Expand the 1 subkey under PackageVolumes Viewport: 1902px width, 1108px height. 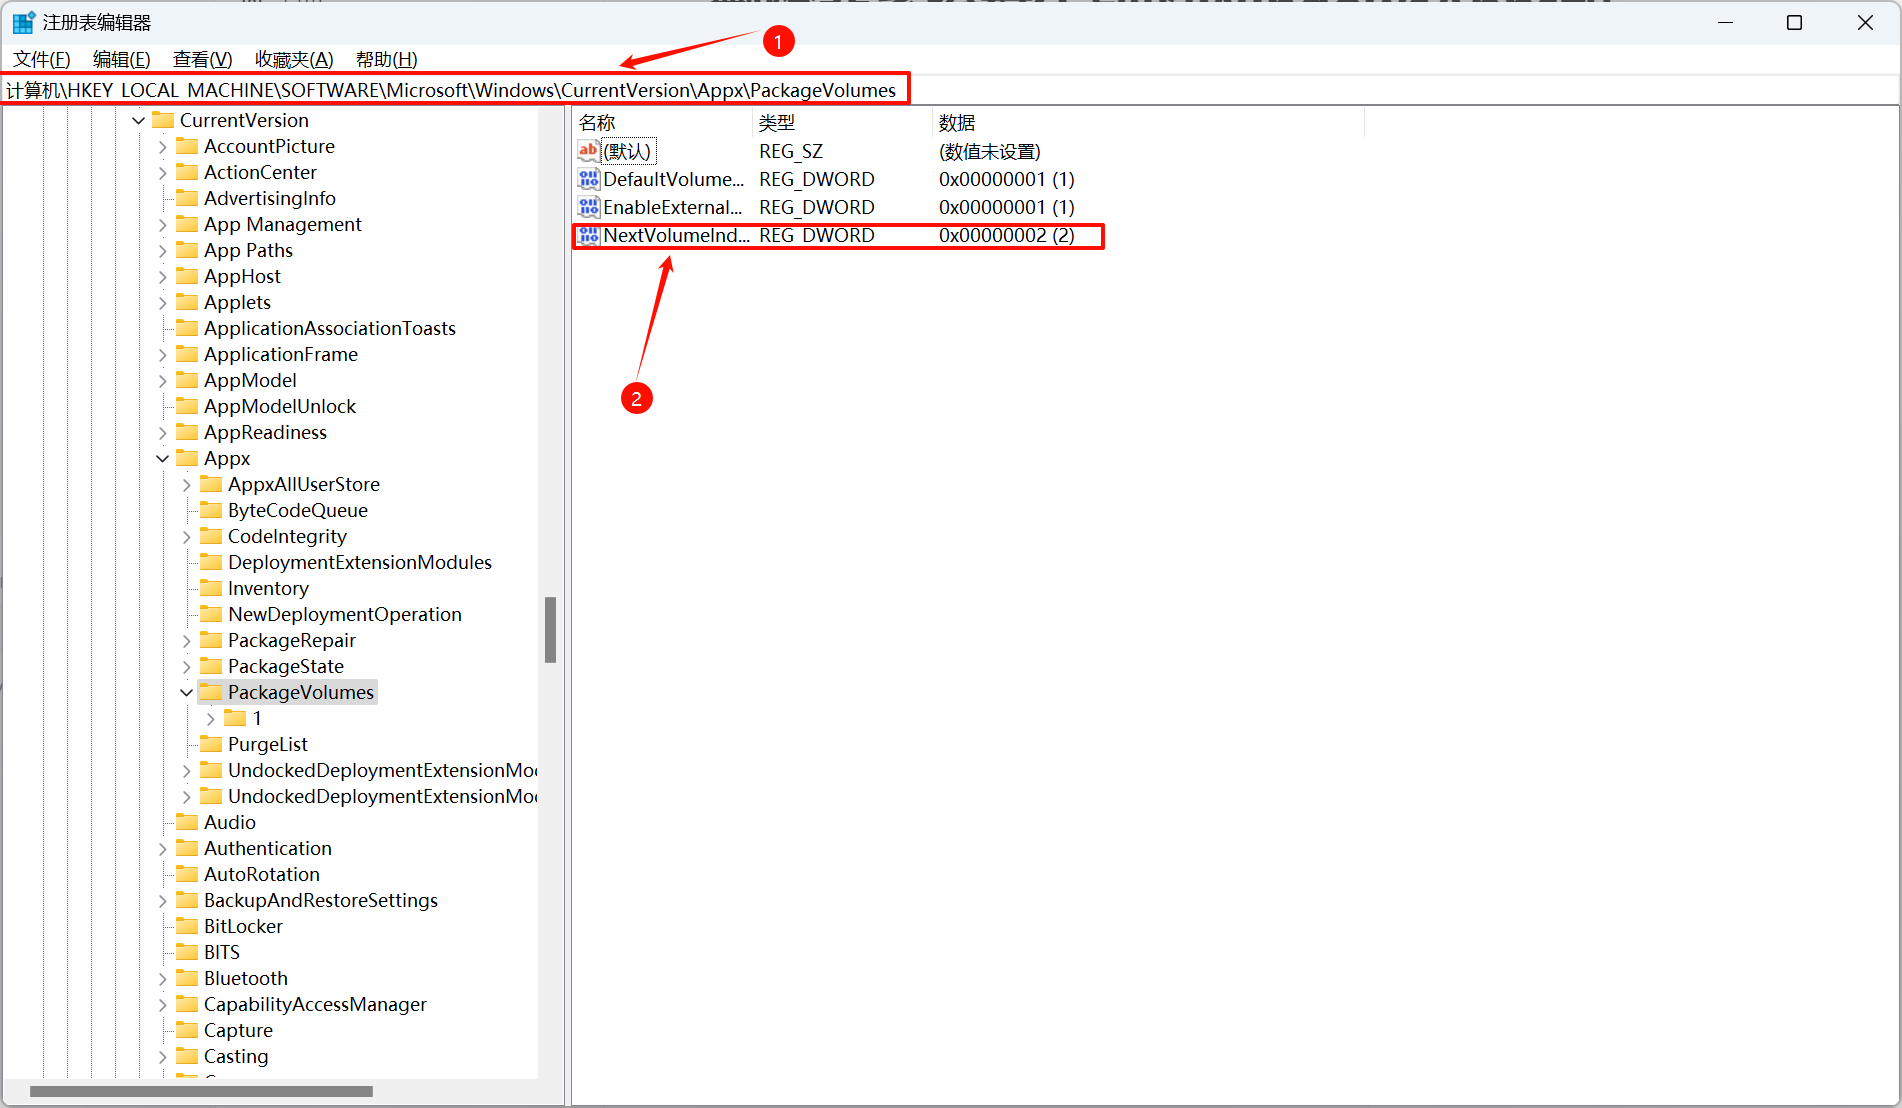(209, 718)
